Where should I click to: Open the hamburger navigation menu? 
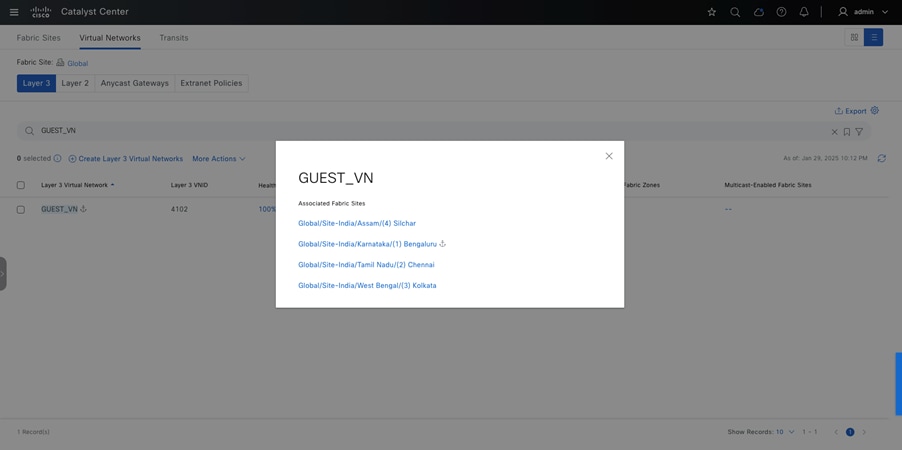pyautogui.click(x=14, y=12)
